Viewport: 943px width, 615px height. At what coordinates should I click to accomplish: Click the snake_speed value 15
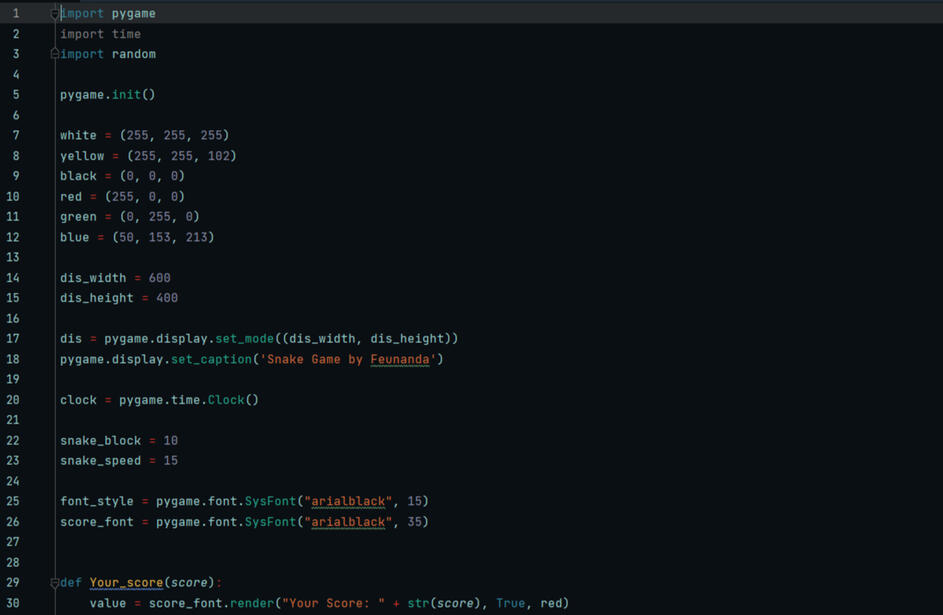click(x=170, y=461)
